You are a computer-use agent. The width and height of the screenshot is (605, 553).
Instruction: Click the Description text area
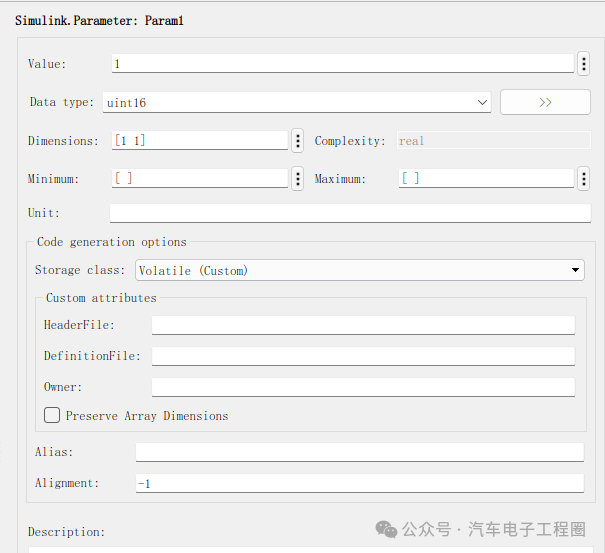pyautogui.click(x=311, y=550)
